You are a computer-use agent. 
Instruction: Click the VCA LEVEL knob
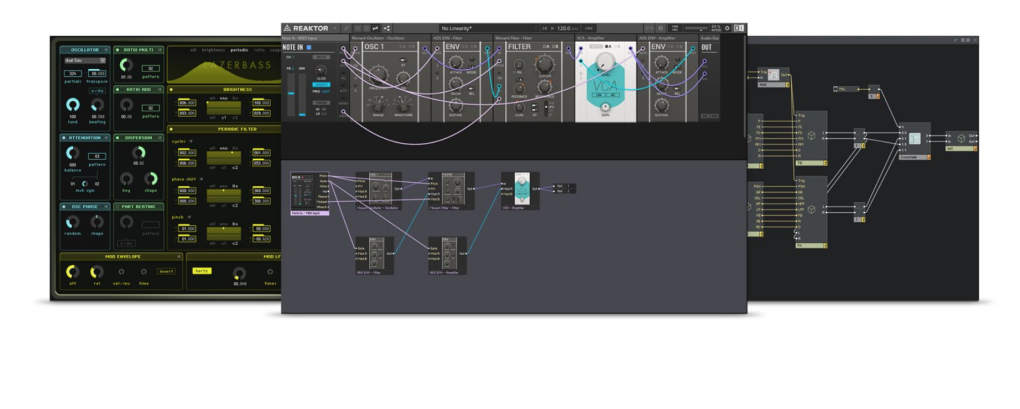(606, 62)
